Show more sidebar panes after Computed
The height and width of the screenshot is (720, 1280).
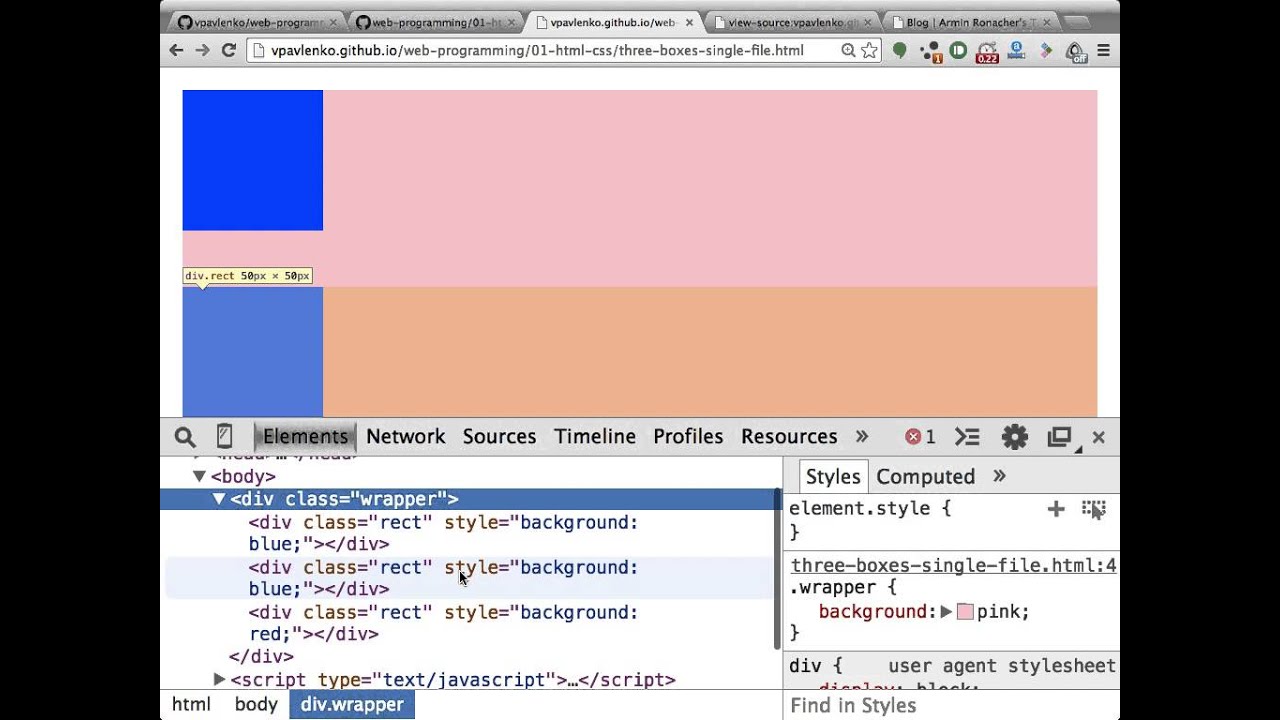pyautogui.click(x=999, y=477)
